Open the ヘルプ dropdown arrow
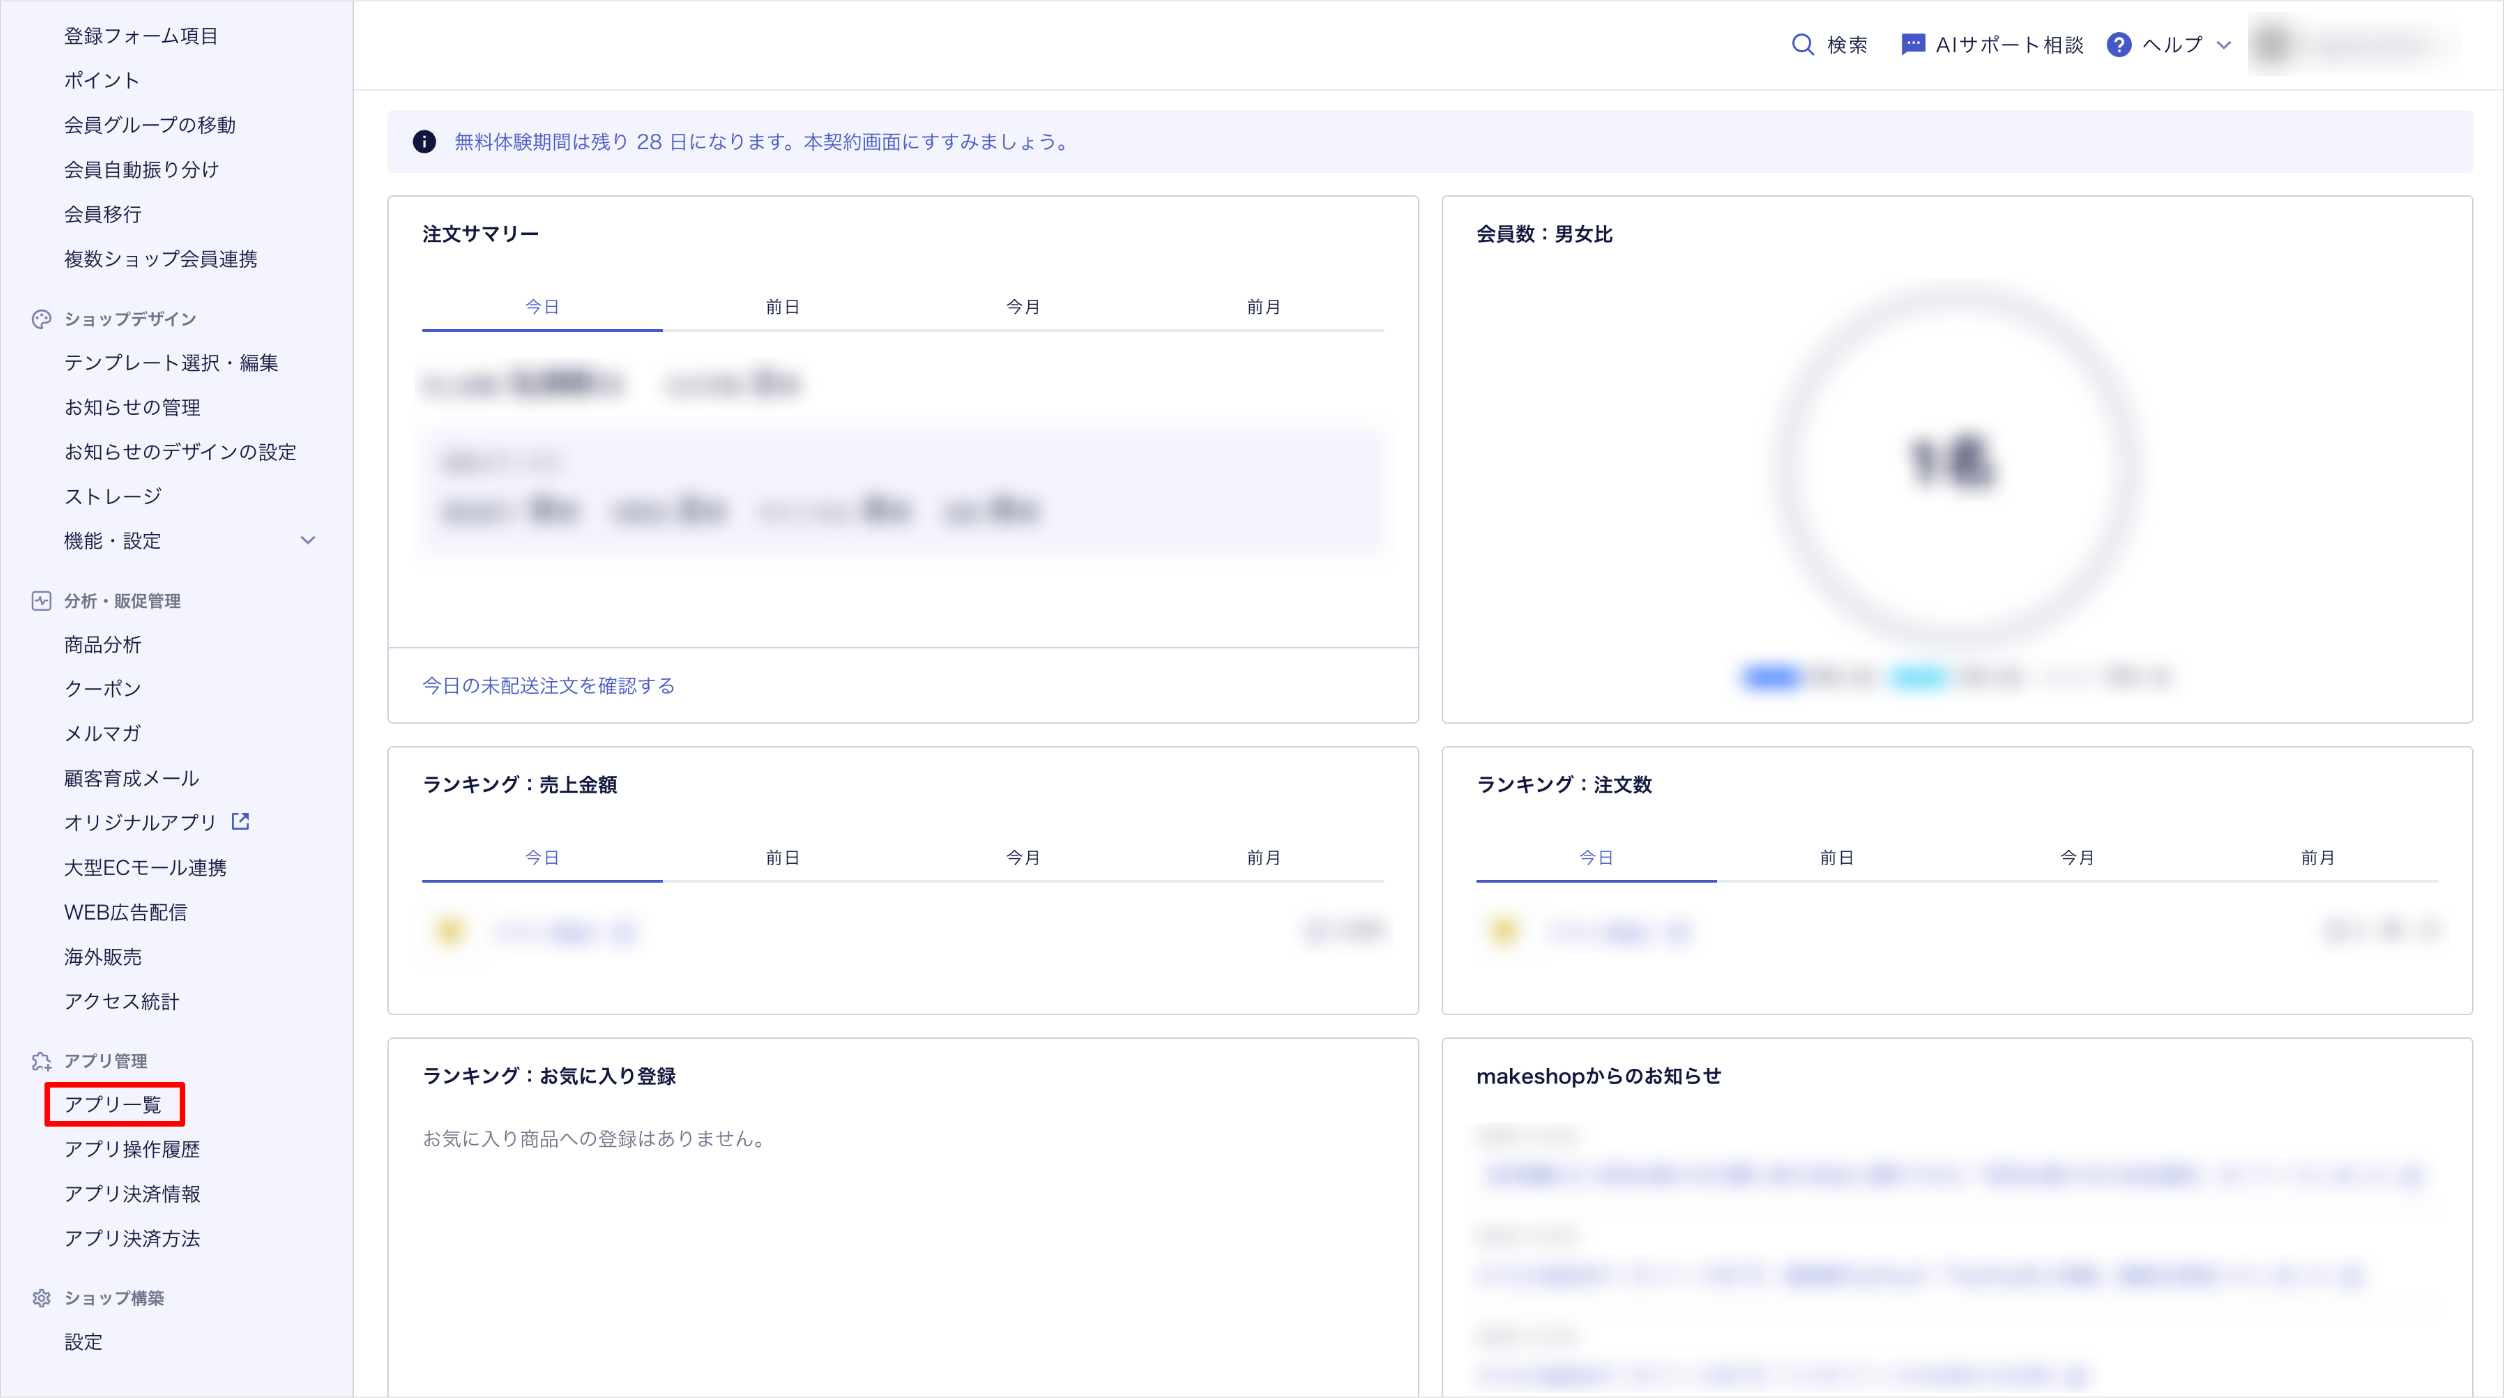The width and height of the screenshot is (2504, 1398). [2224, 45]
